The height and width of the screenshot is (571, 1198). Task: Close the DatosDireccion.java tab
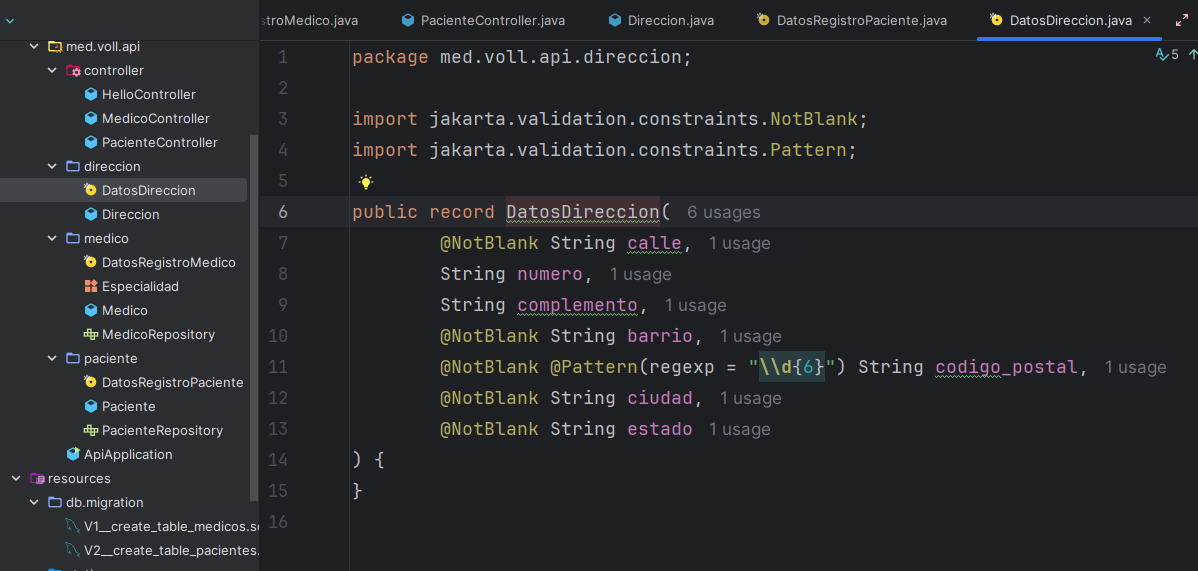tap(1147, 21)
